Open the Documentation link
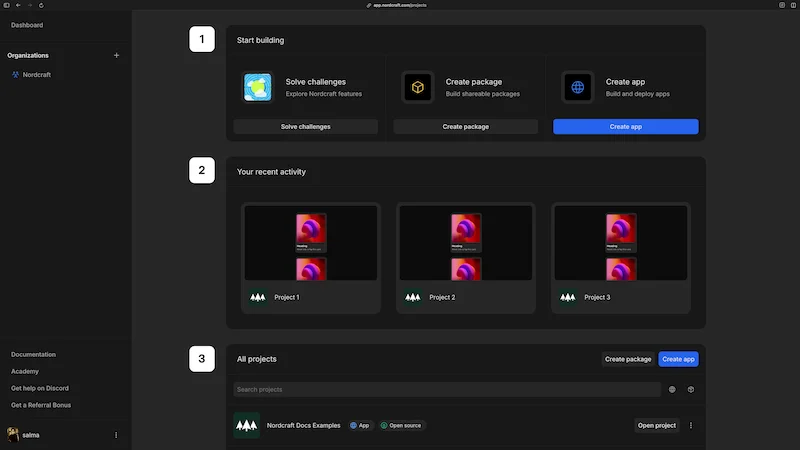This screenshot has width=800, height=450. [x=33, y=355]
